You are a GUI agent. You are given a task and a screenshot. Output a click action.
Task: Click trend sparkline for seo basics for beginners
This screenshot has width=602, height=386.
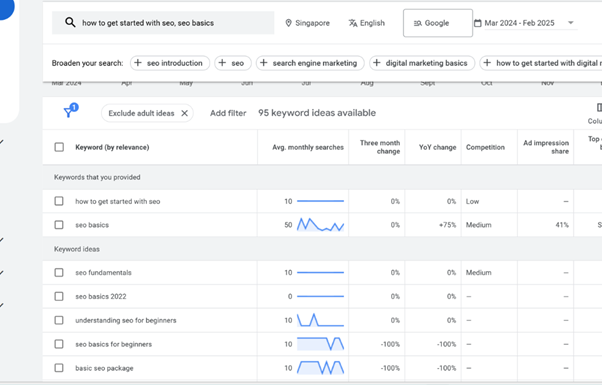pos(320,344)
